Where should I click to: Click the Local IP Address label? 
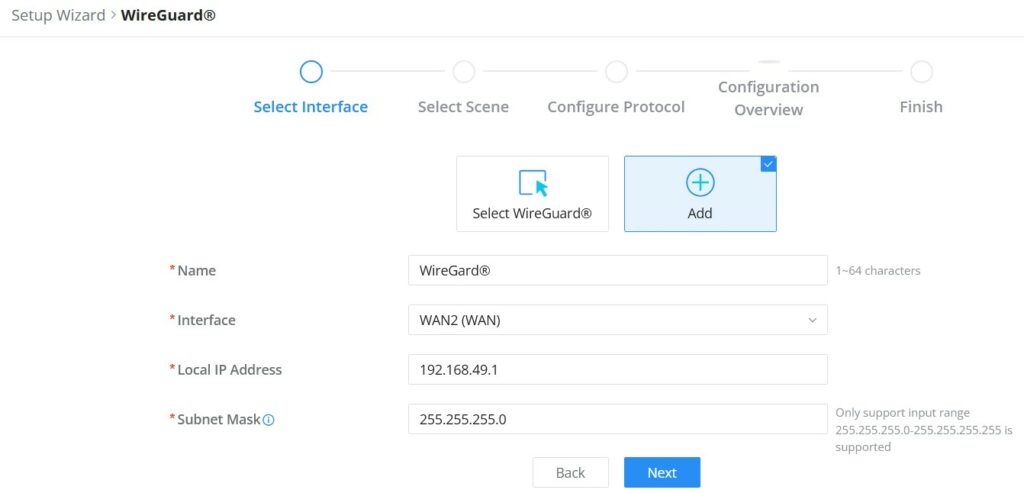[x=230, y=370]
